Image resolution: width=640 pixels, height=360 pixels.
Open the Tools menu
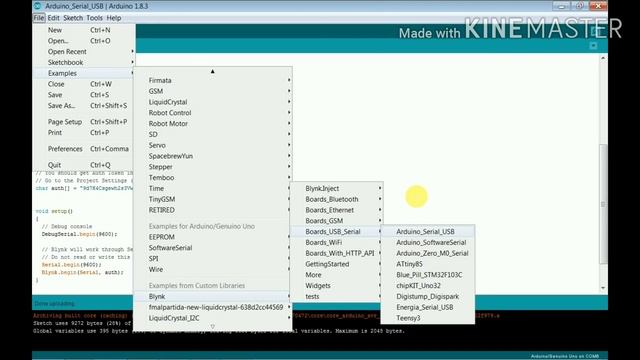pyautogui.click(x=94, y=18)
